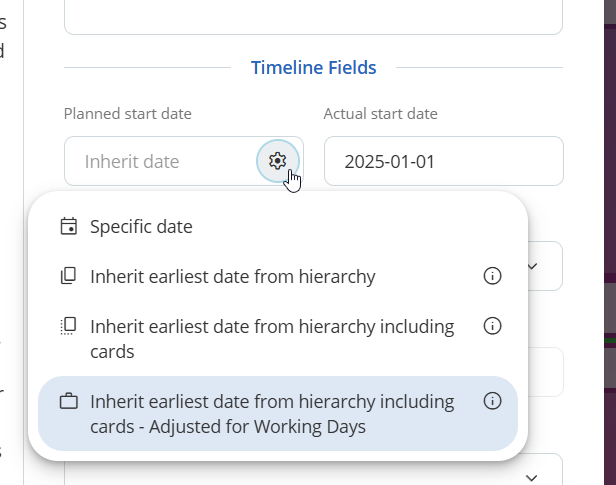Expand dropdown chevron right of the menu
Viewport: 616px width, 485px height.
coord(532,266)
